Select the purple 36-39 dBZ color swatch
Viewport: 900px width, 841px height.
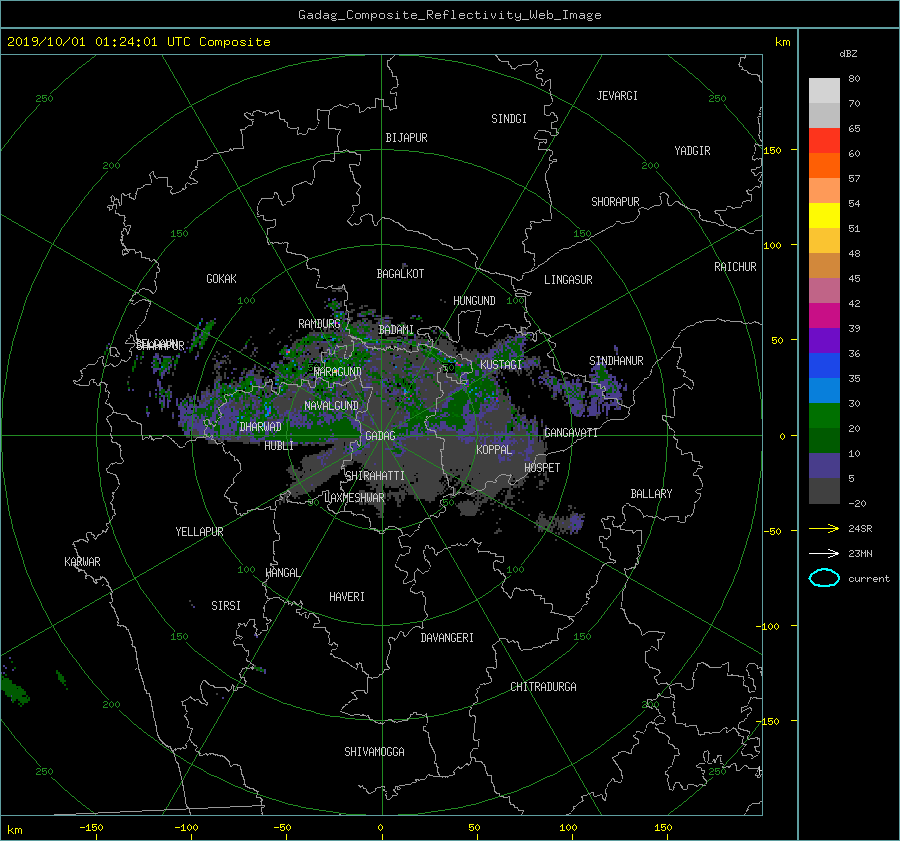824,340
